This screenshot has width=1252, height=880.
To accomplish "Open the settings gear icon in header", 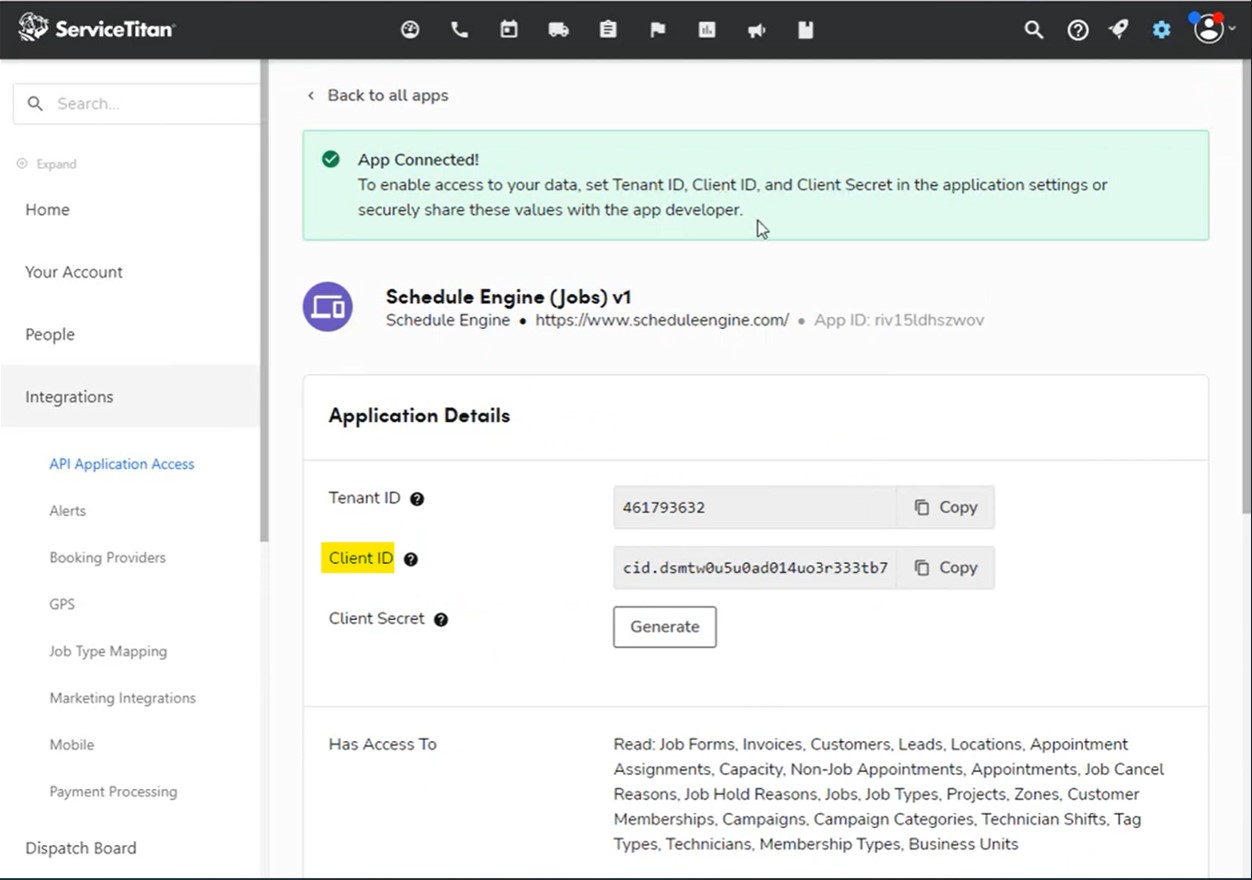I will point(1161,30).
